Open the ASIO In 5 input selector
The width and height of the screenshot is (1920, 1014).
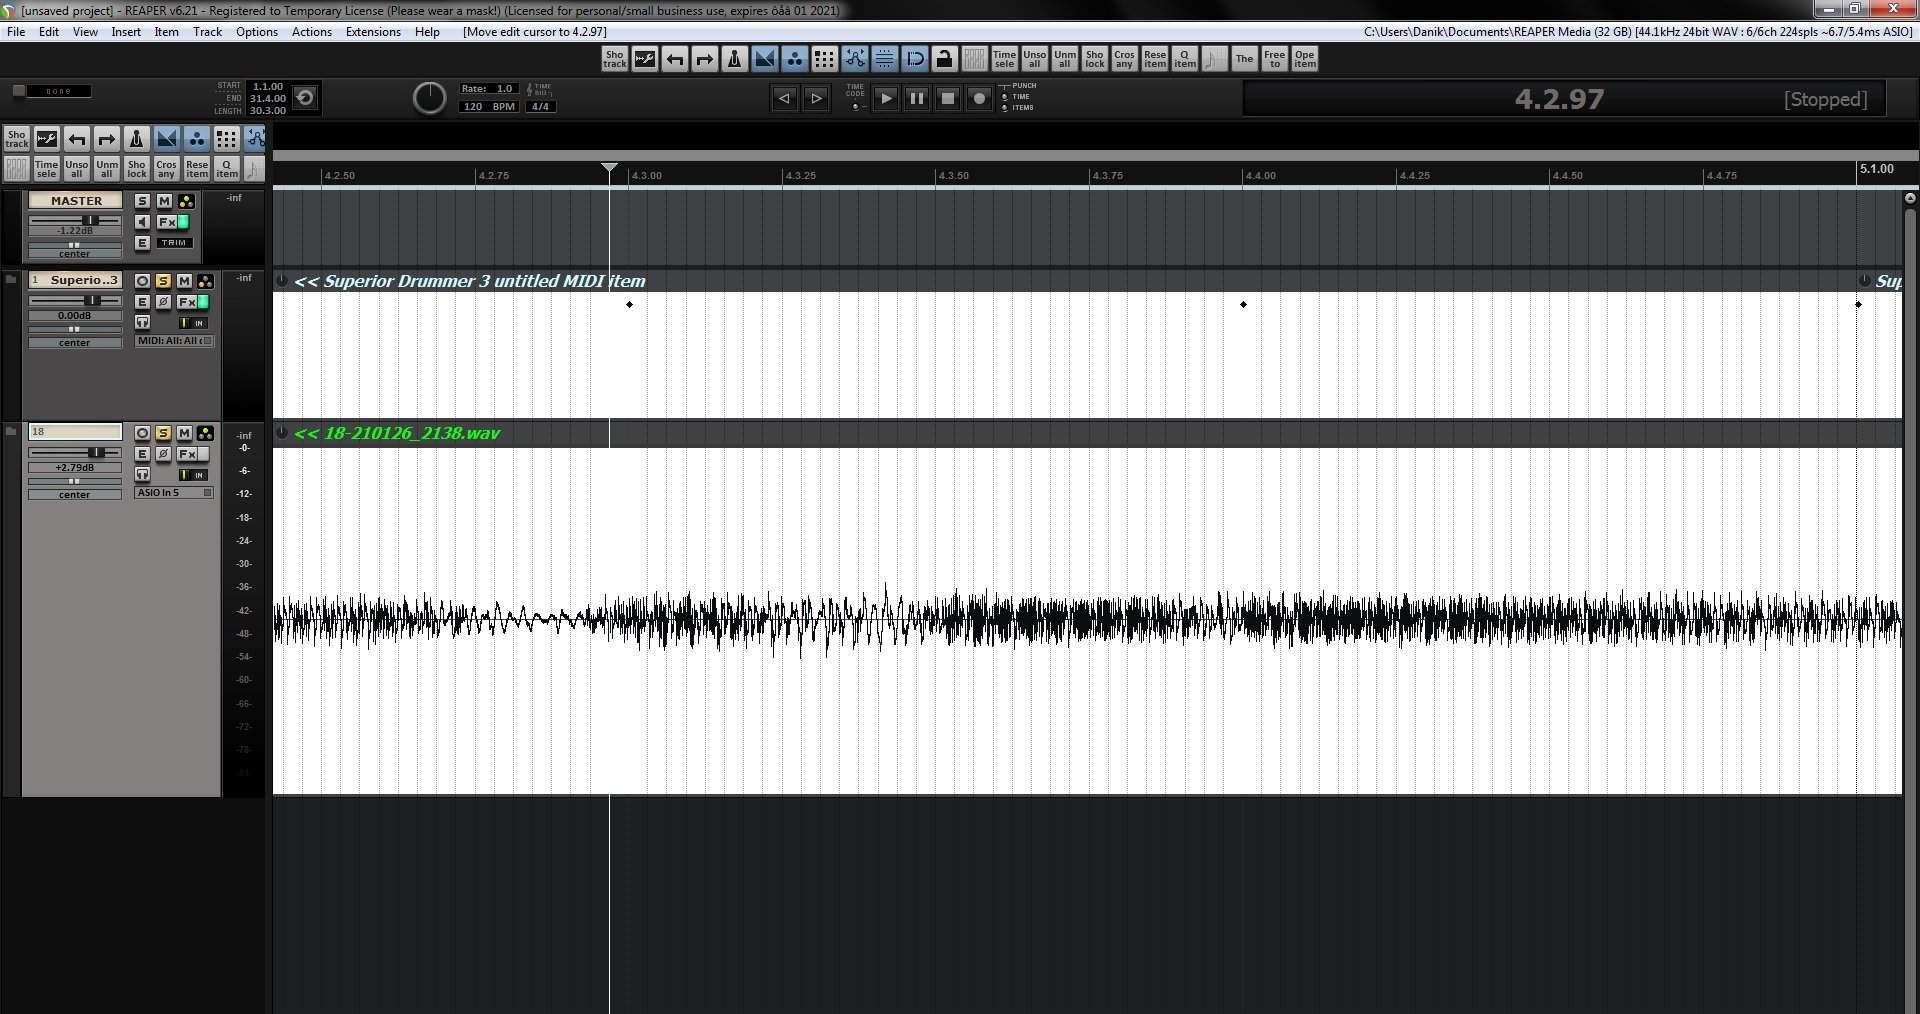(175, 493)
